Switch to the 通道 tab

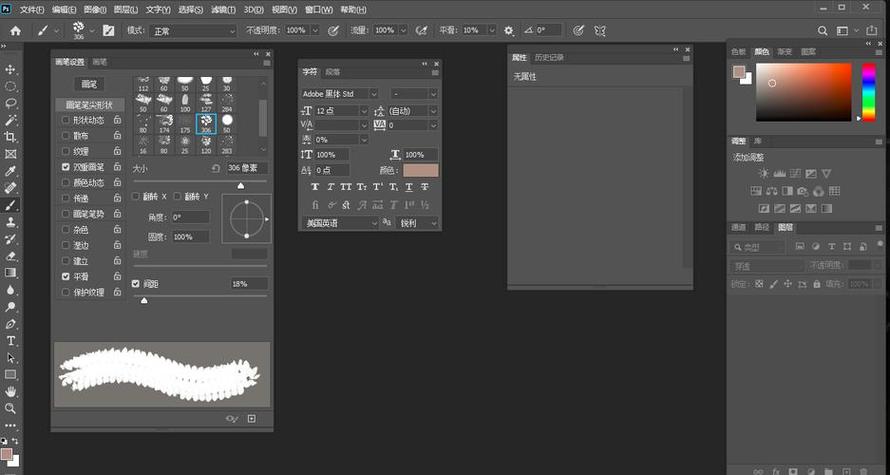pyautogui.click(x=738, y=228)
